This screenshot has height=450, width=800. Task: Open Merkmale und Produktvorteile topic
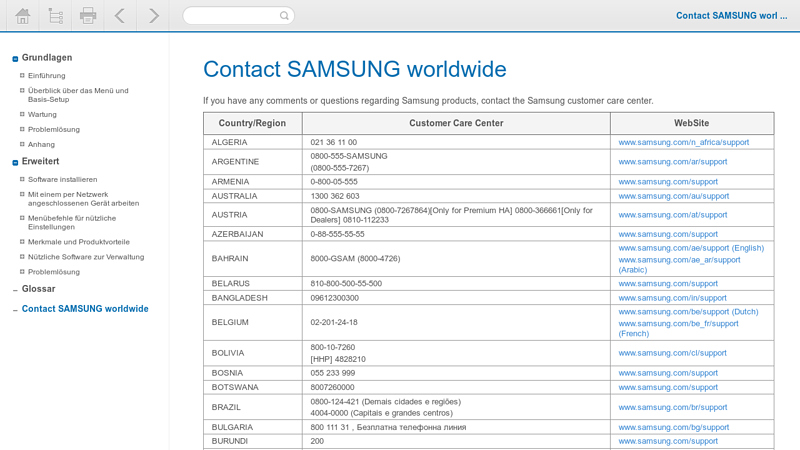pos(79,242)
